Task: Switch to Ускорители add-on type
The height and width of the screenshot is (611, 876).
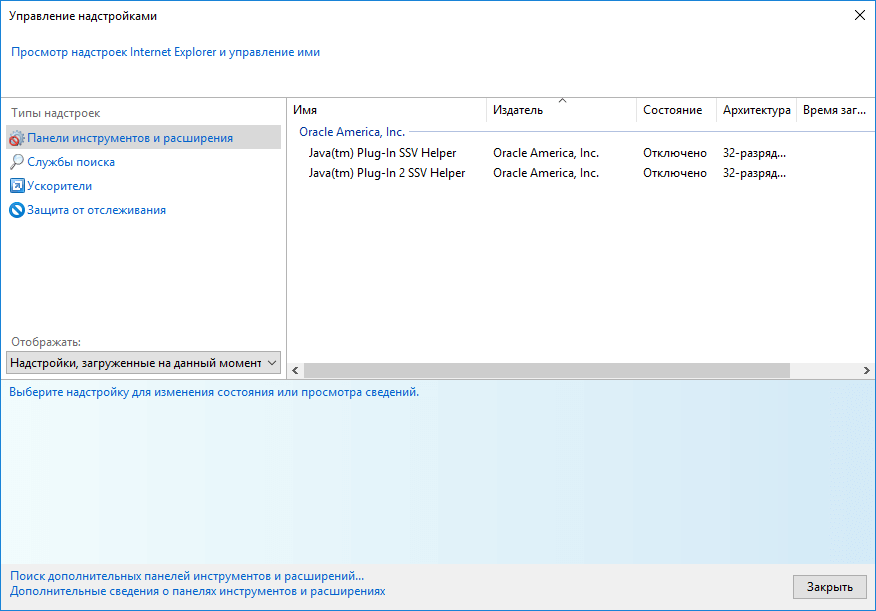Action: (x=59, y=186)
